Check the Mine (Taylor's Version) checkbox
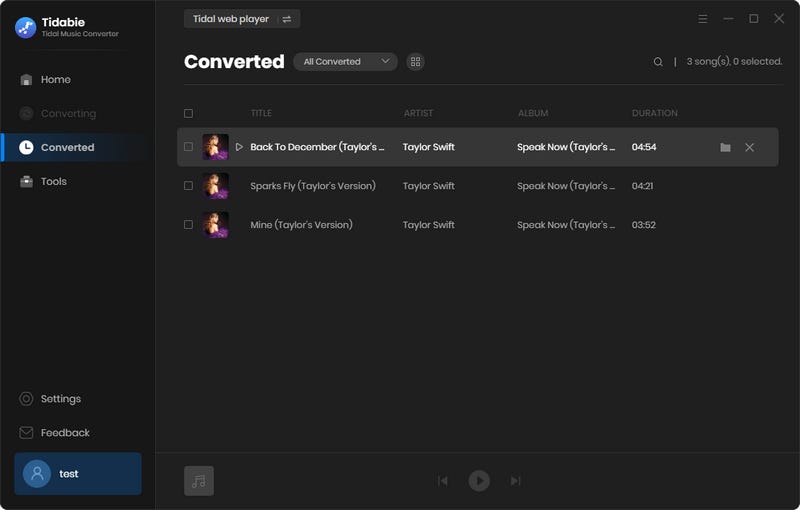The height and width of the screenshot is (510, 800). tap(188, 225)
